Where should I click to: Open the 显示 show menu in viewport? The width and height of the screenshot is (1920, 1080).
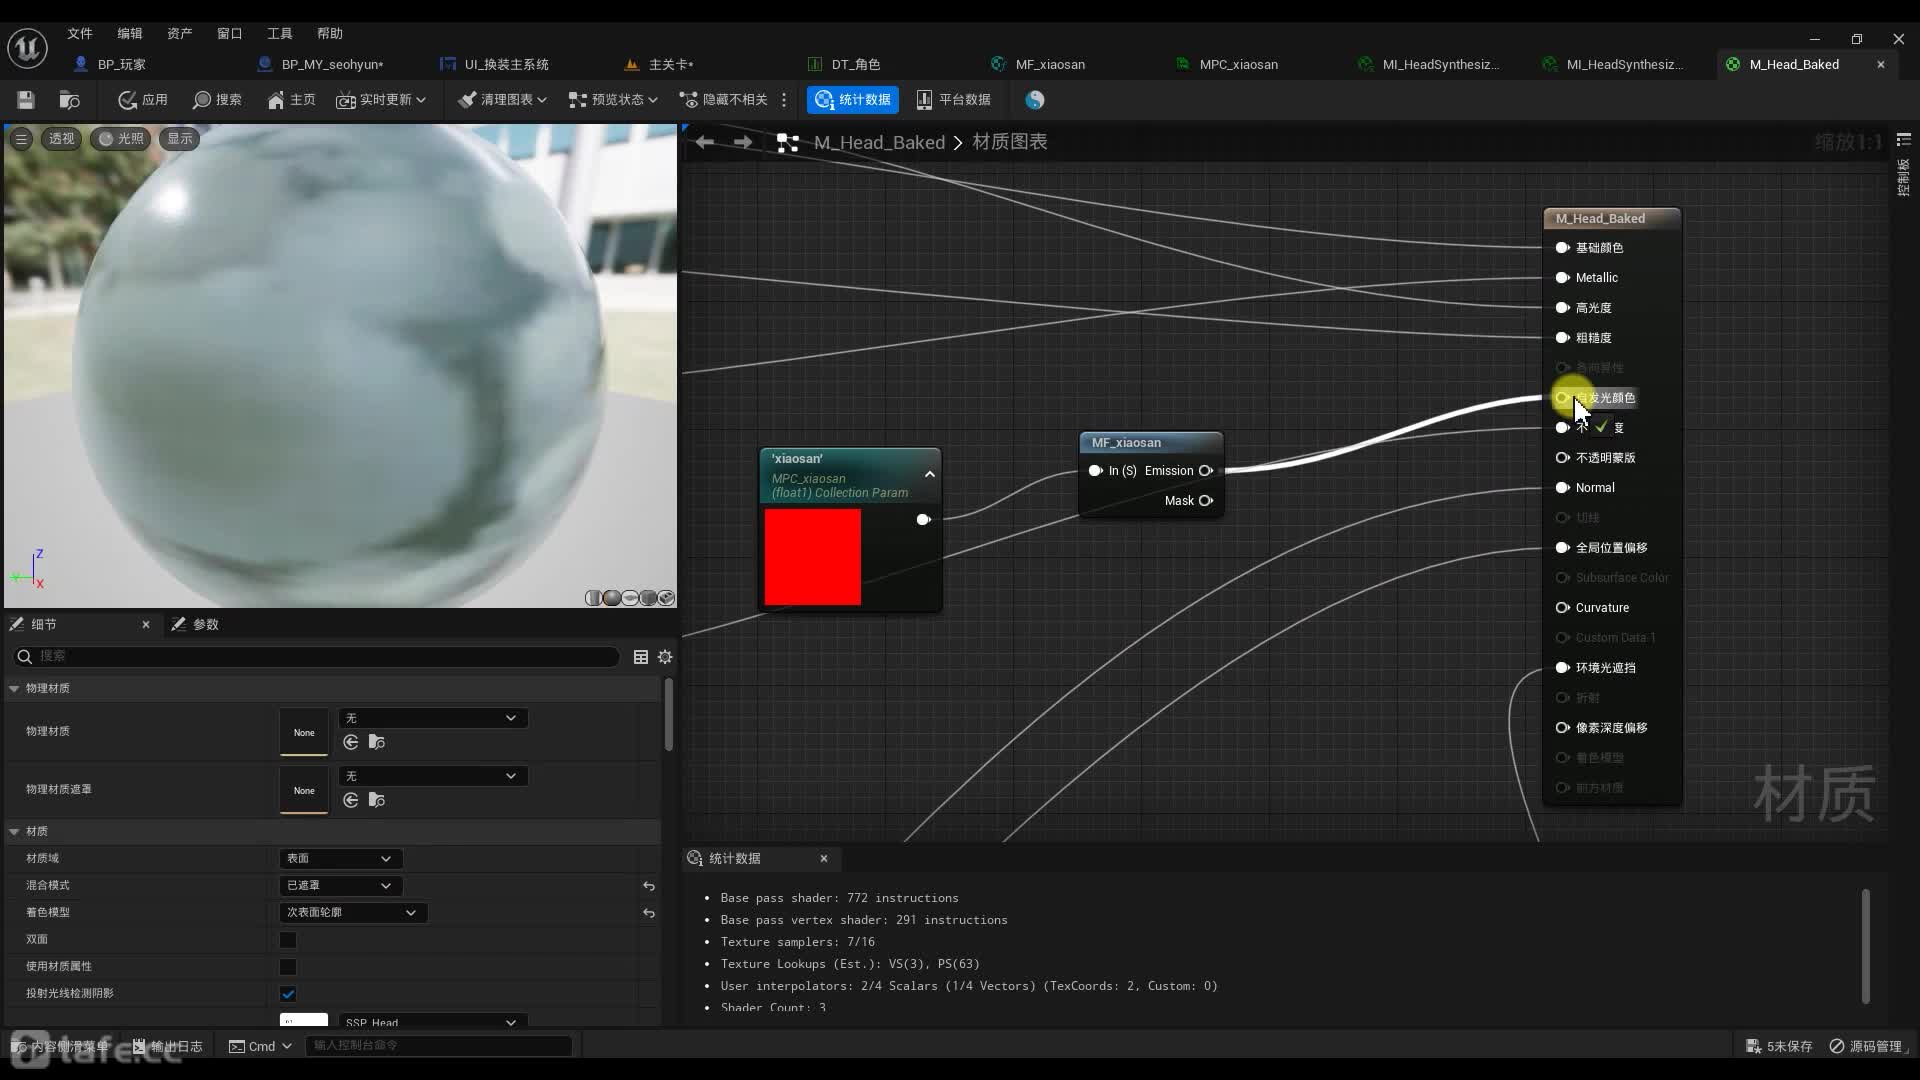(180, 139)
